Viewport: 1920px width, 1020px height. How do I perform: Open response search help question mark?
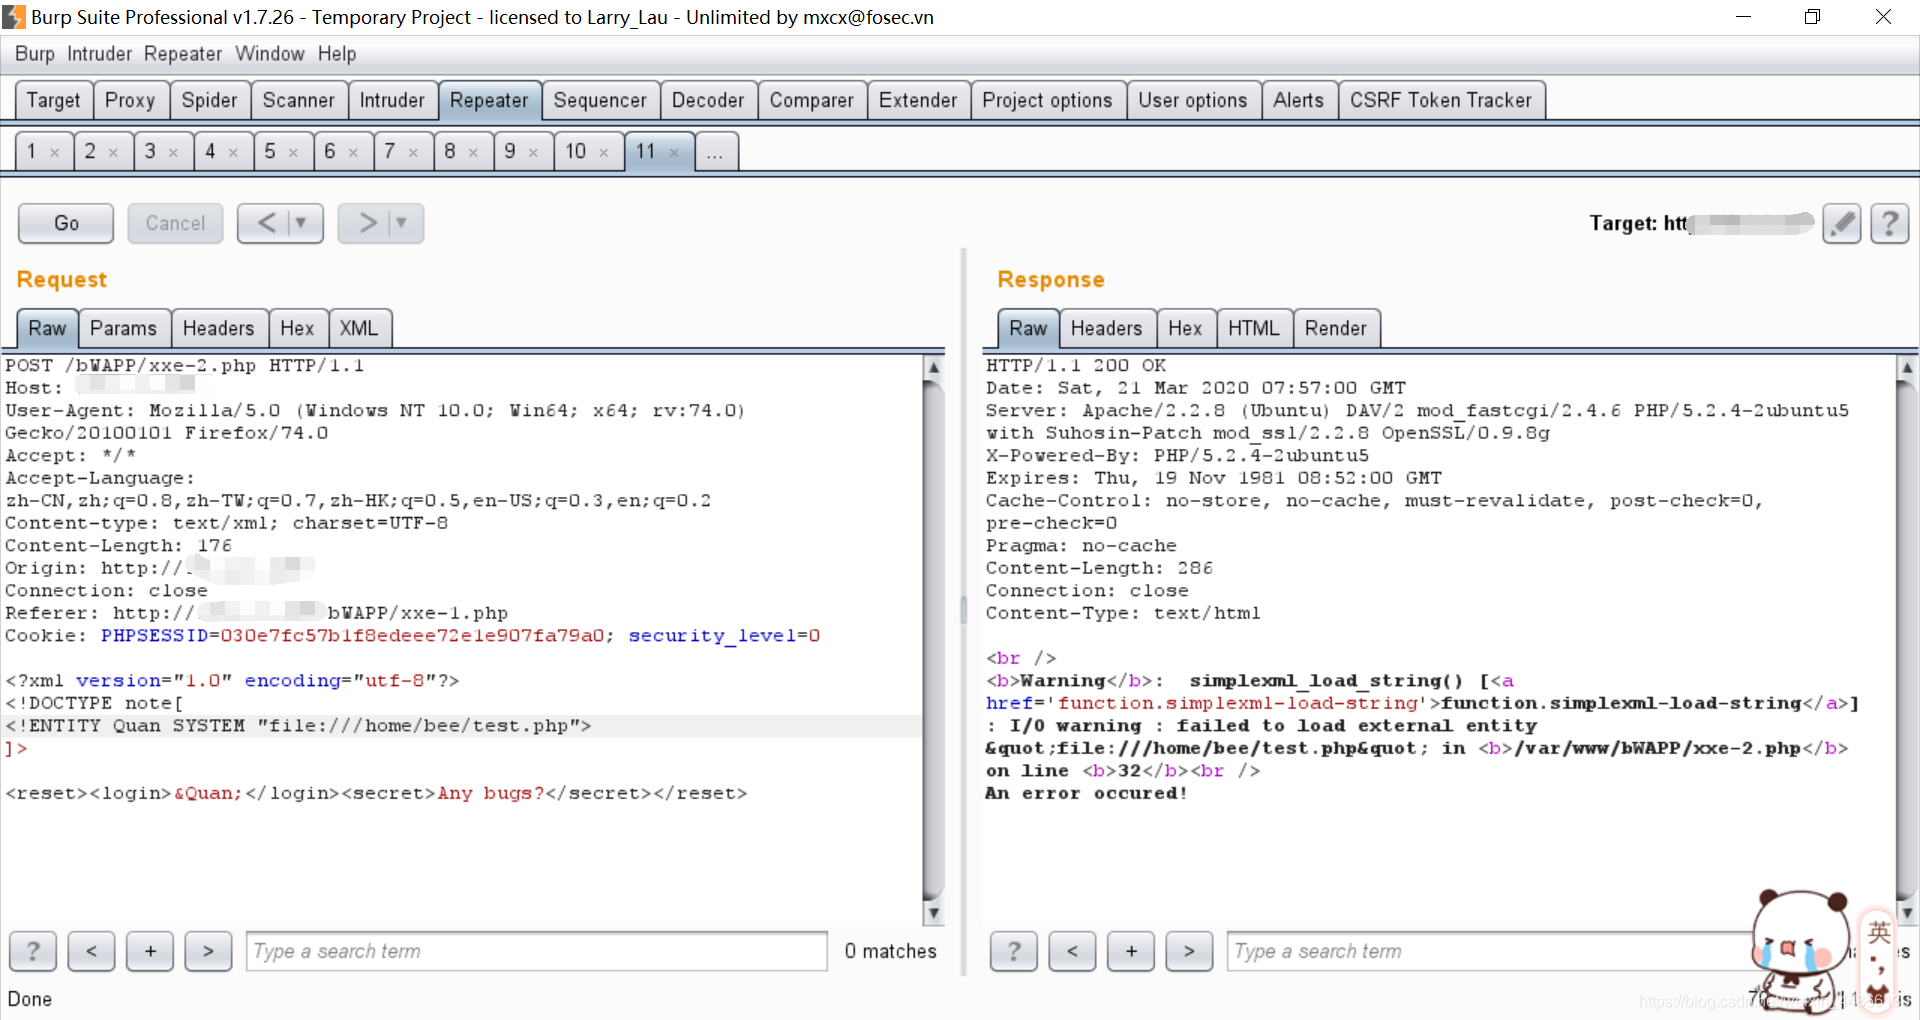[1014, 951]
